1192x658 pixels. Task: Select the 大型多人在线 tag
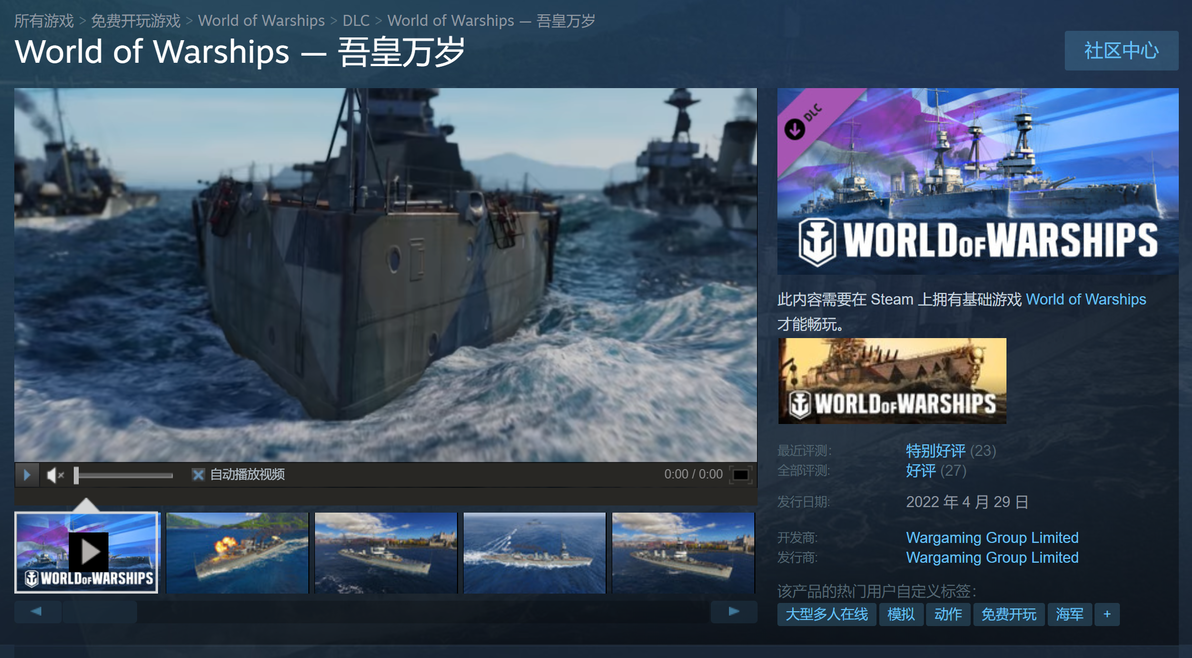point(826,614)
